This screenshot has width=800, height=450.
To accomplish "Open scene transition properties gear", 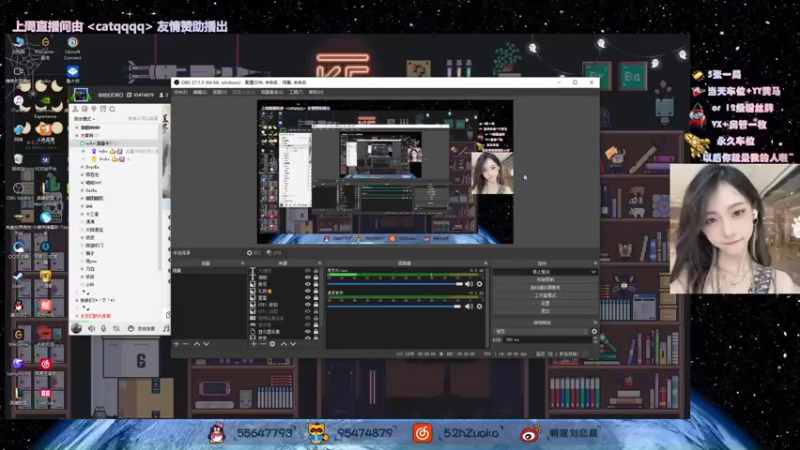I will [x=594, y=331].
